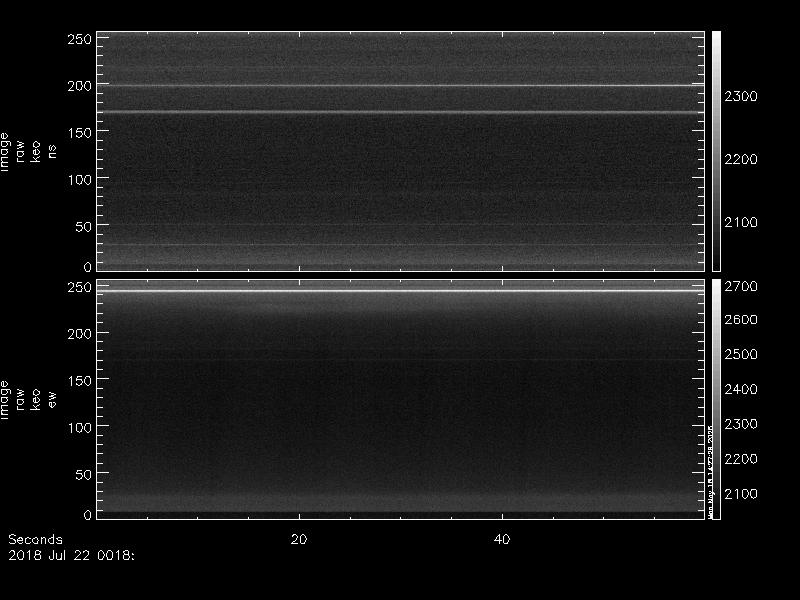Click the 40 seconds x-axis label
This screenshot has width=800, height=600.
coord(502,539)
